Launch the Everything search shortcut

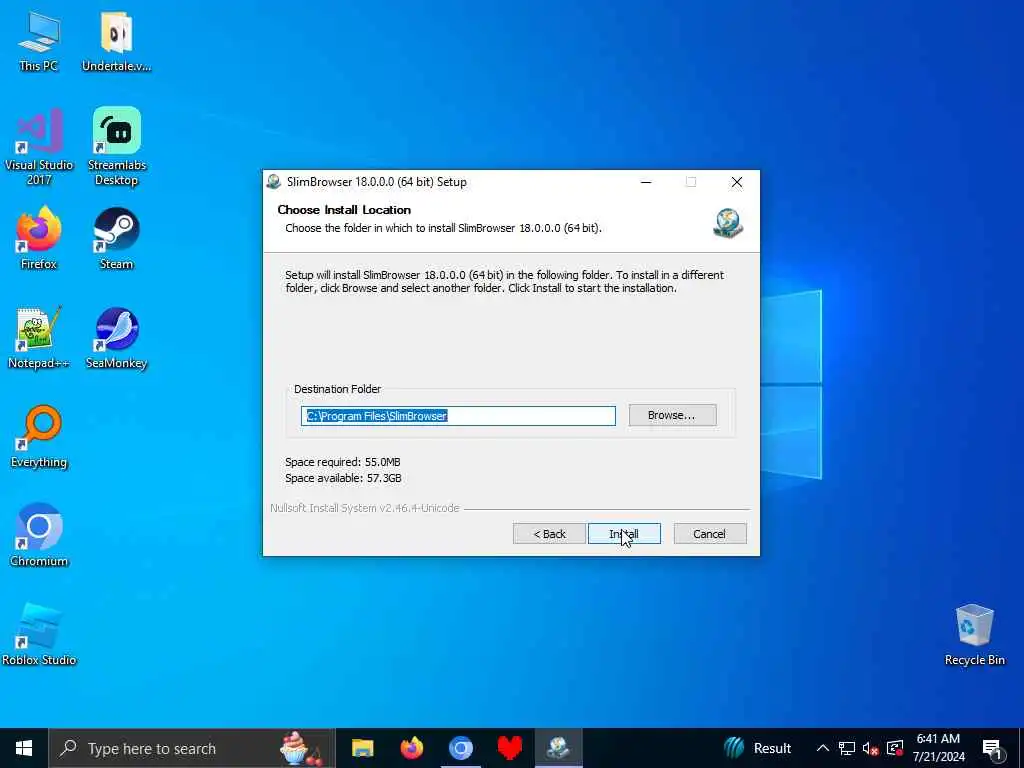point(39,436)
